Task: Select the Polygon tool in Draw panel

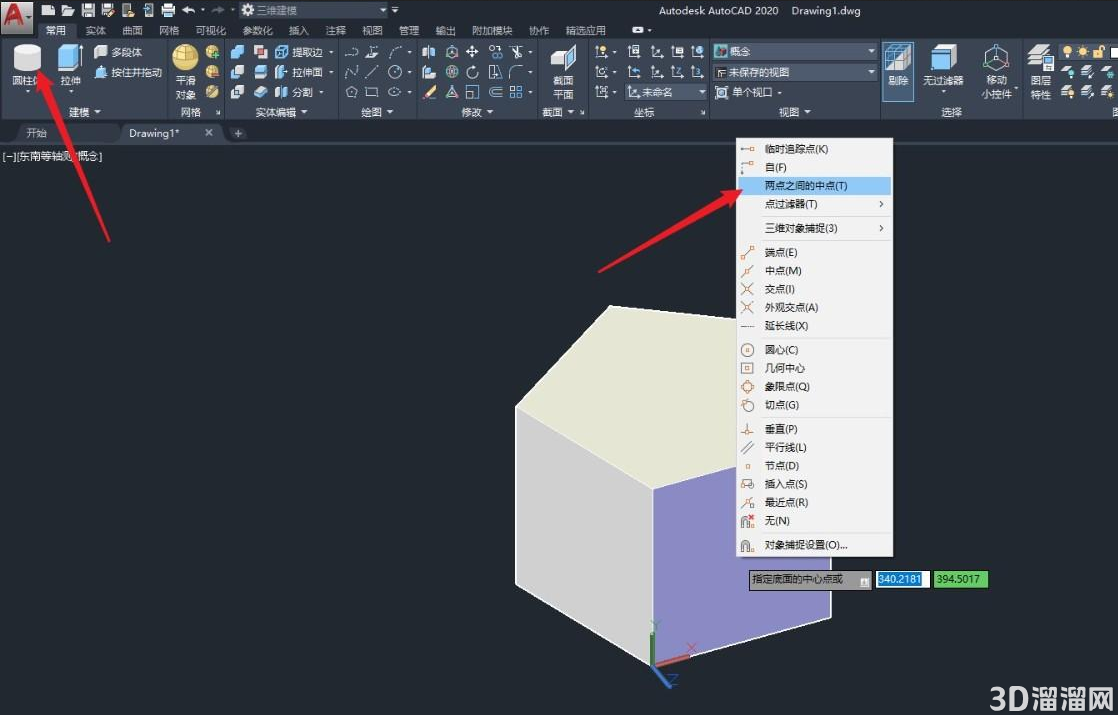Action: pyautogui.click(x=352, y=92)
